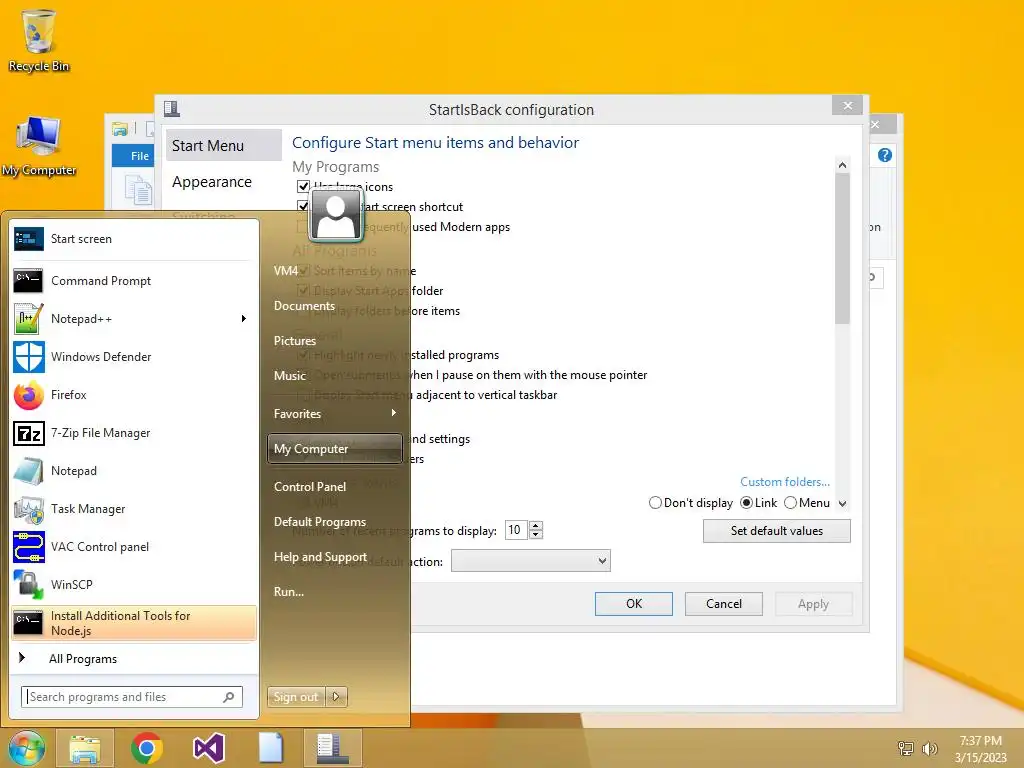Screen dimensions: 1024x768
Task: Click the OK button
Action: pyautogui.click(x=633, y=603)
